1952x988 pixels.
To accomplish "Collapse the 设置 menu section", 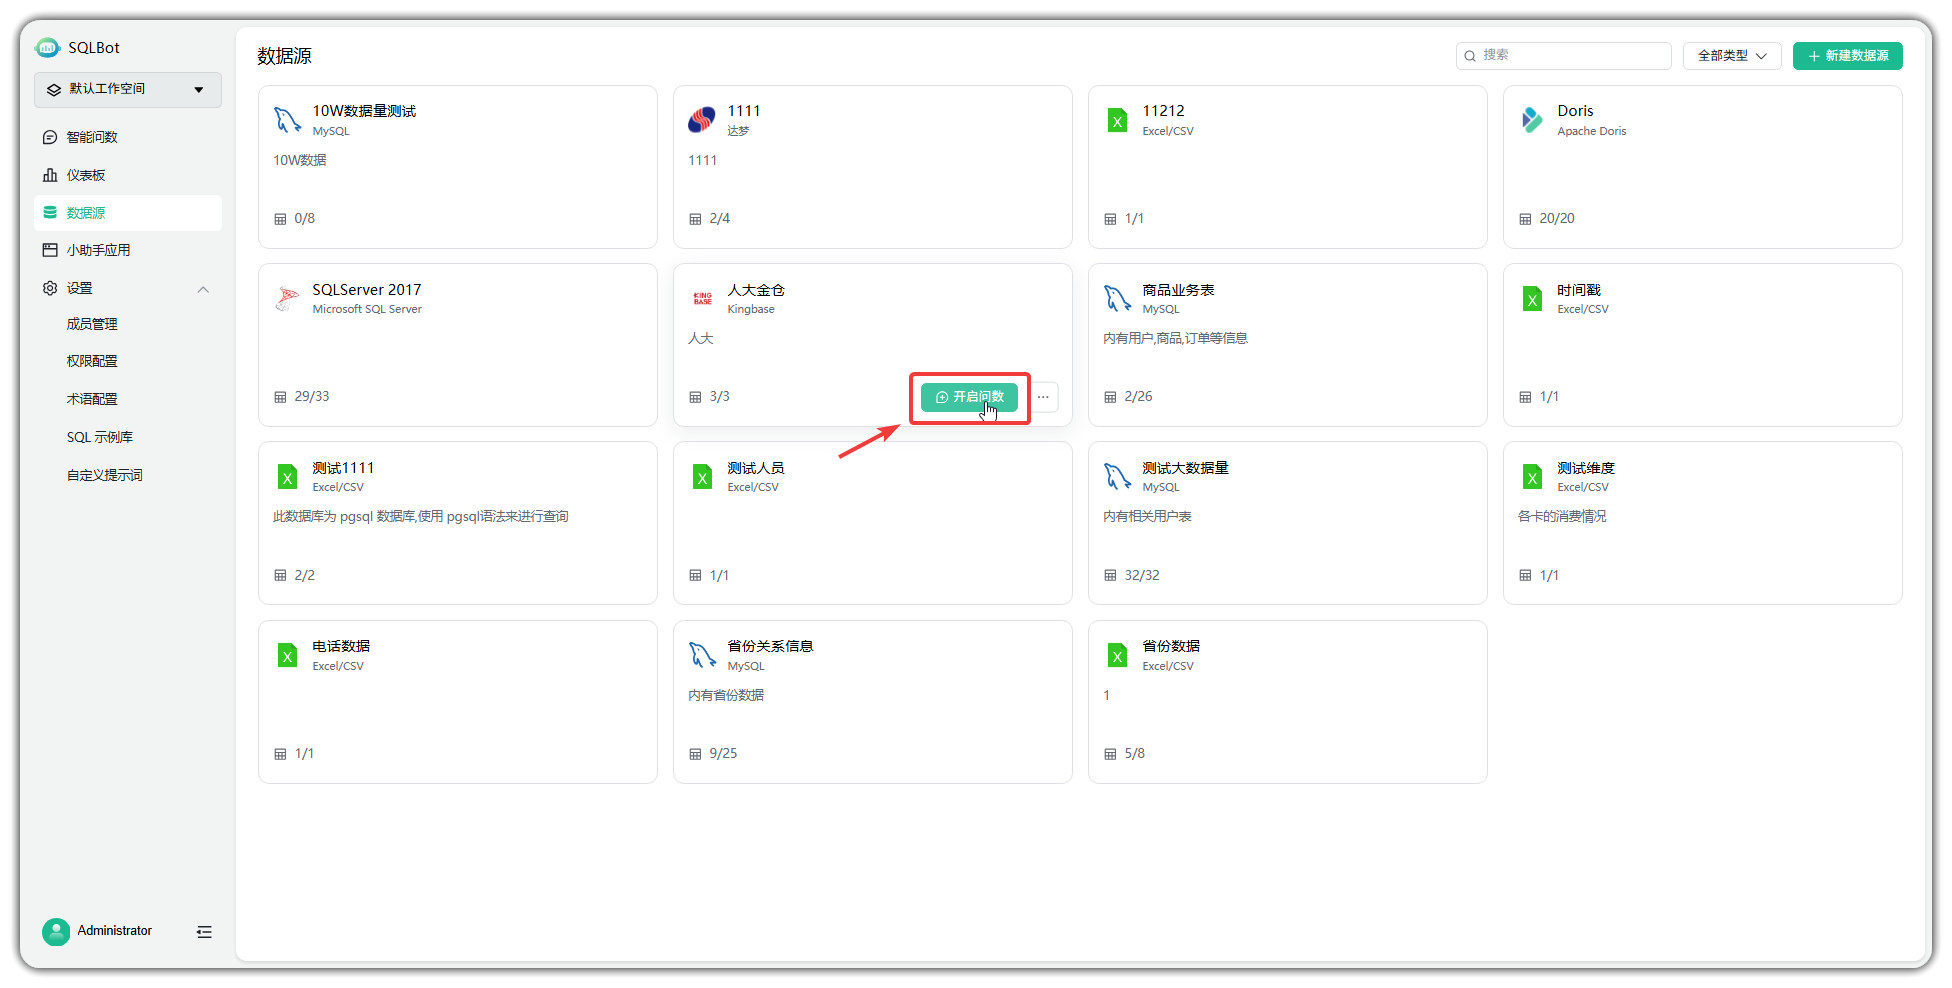I will tap(203, 289).
